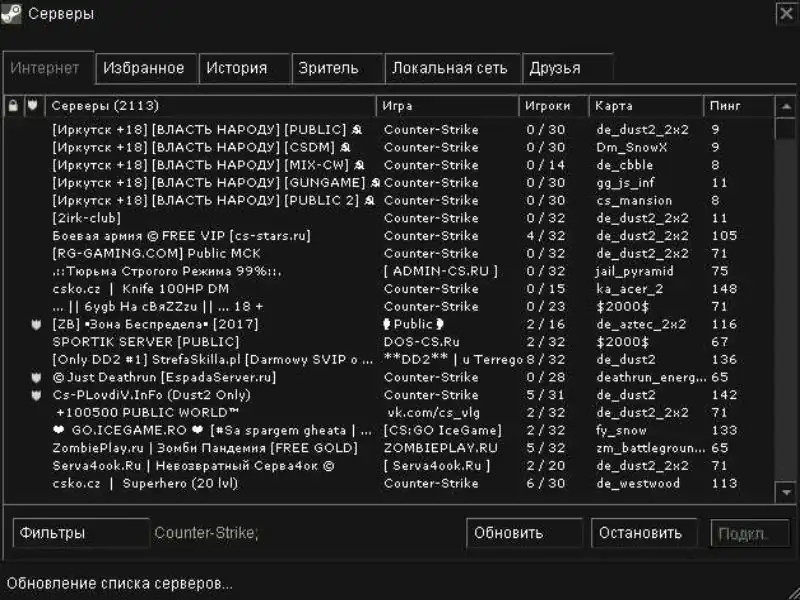The height and width of the screenshot is (600, 800).
Task: Select the [Иркутск +18] [GUNGAME] server
Action: pos(389,183)
